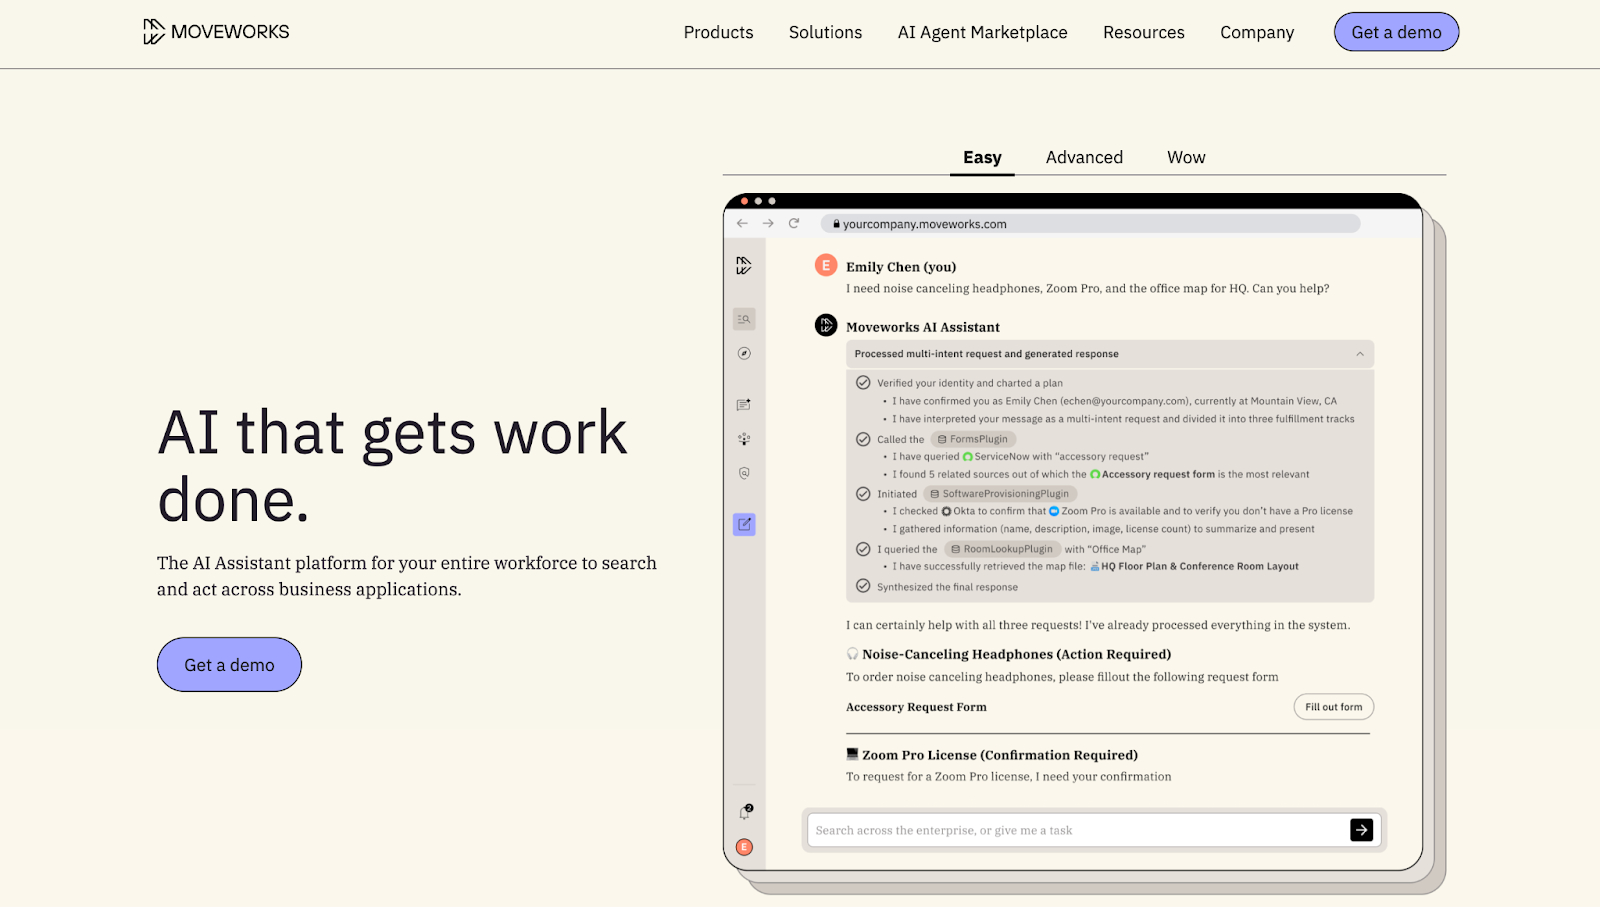Open the shield at-sign icon in the sidebar
The width and height of the screenshot is (1600, 907).
pyautogui.click(x=744, y=473)
